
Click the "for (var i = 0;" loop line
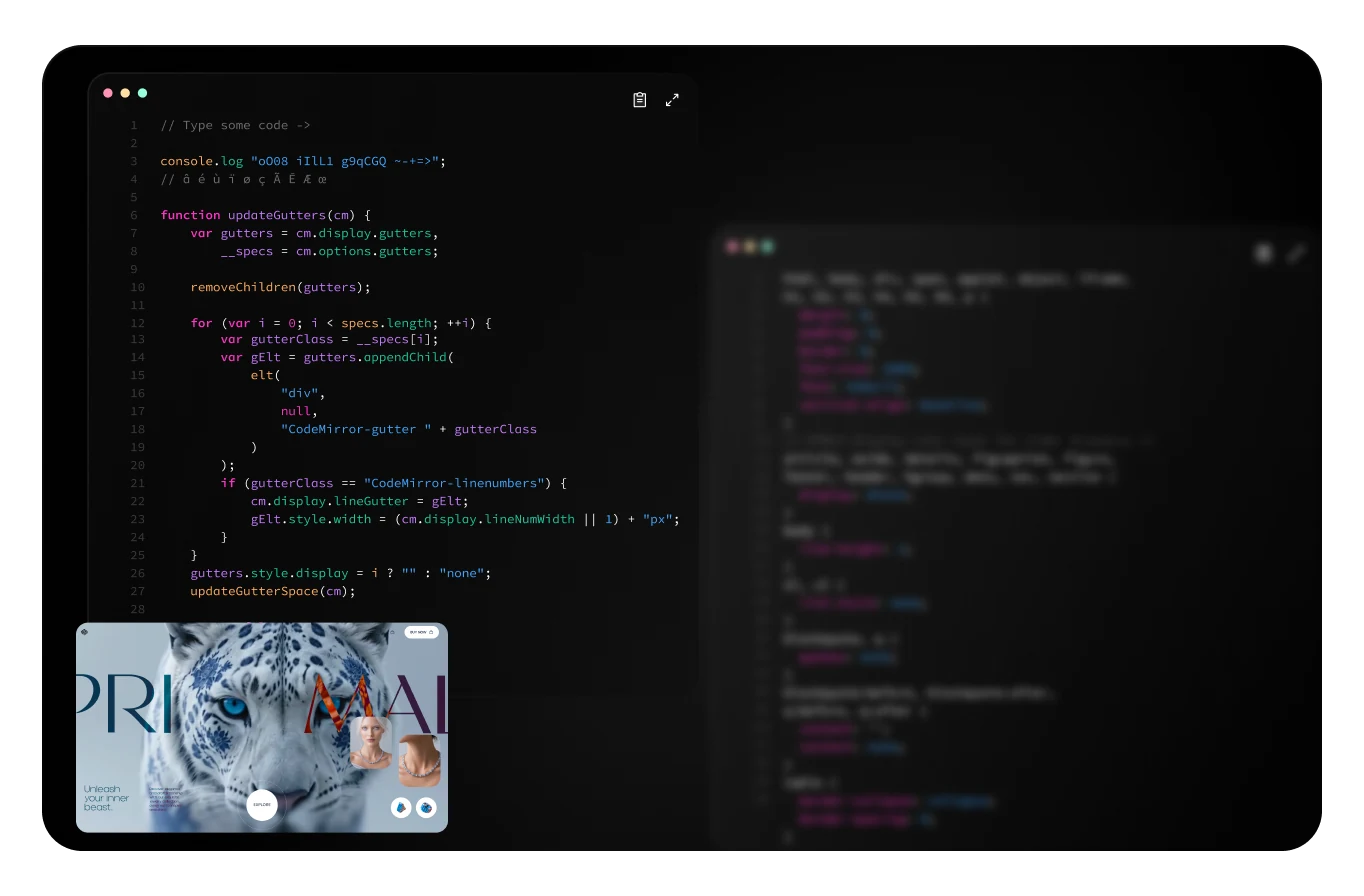341,323
